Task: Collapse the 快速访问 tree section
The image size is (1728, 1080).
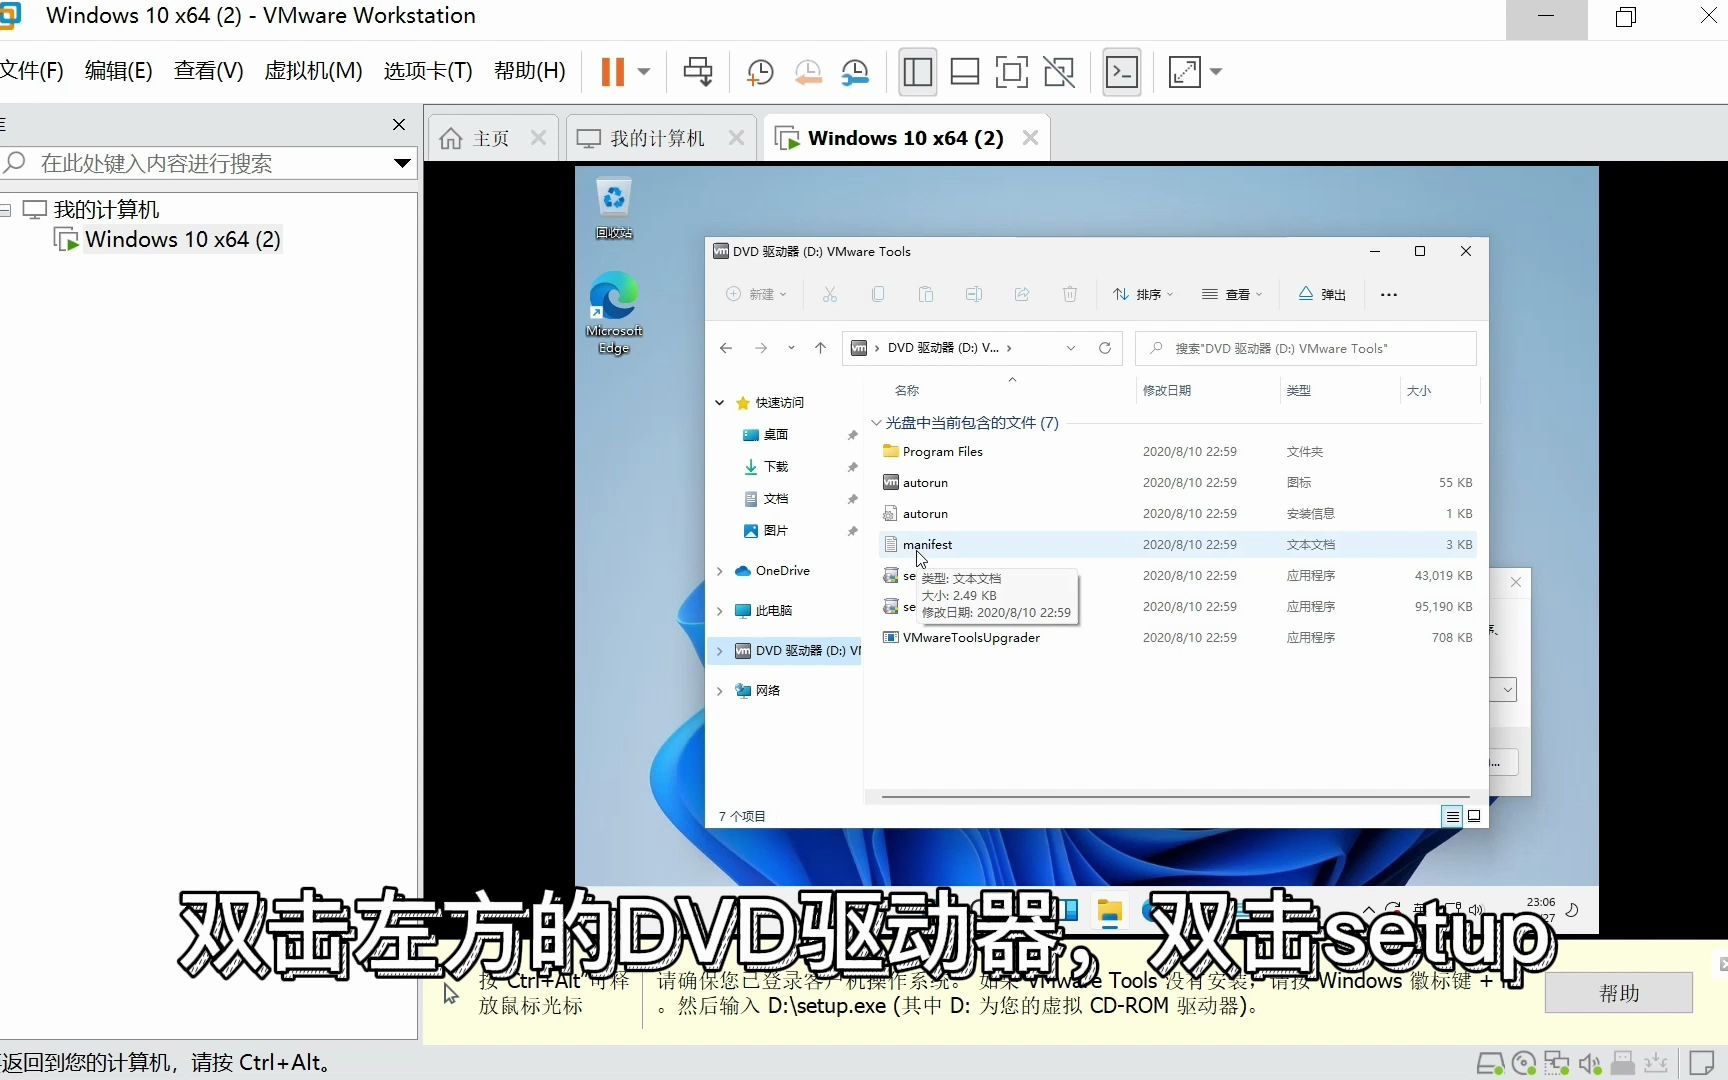Action: pyautogui.click(x=719, y=403)
